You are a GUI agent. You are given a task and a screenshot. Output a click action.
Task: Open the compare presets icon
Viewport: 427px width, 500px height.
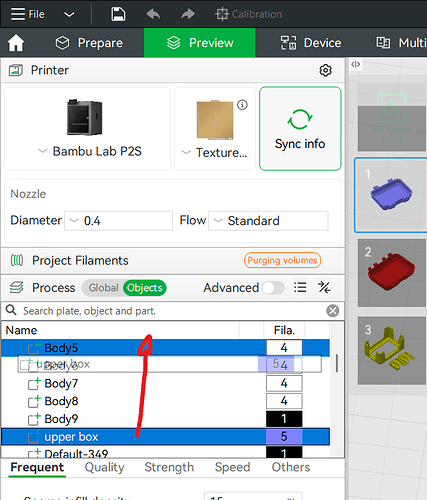(x=324, y=287)
